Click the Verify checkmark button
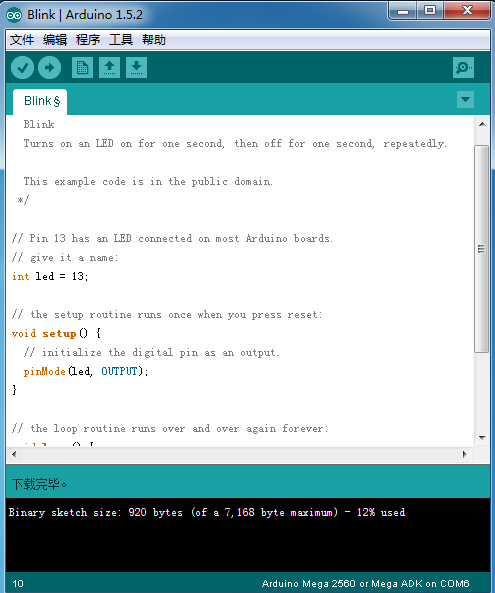Viewport: 495px width, 593px height. pyautogui.click(x=22, y=68)
